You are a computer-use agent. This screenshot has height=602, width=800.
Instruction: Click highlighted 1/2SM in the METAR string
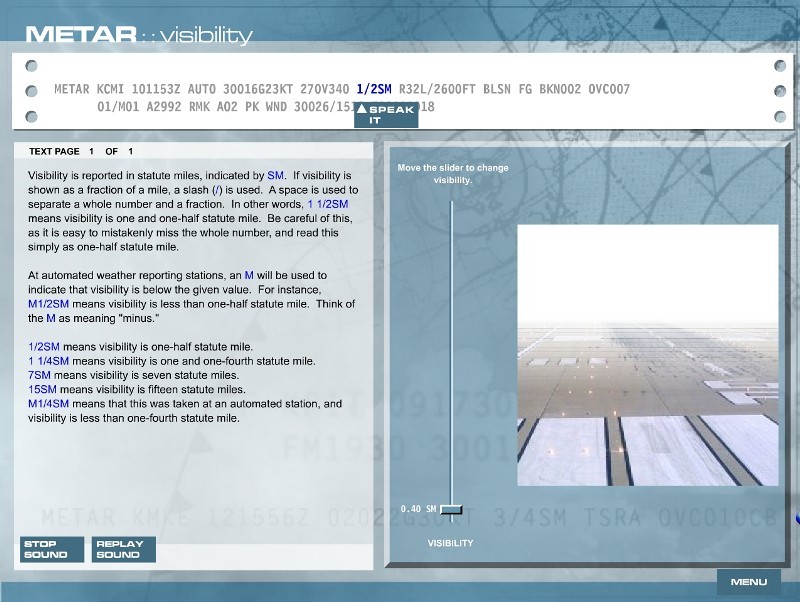pos(373,90)
